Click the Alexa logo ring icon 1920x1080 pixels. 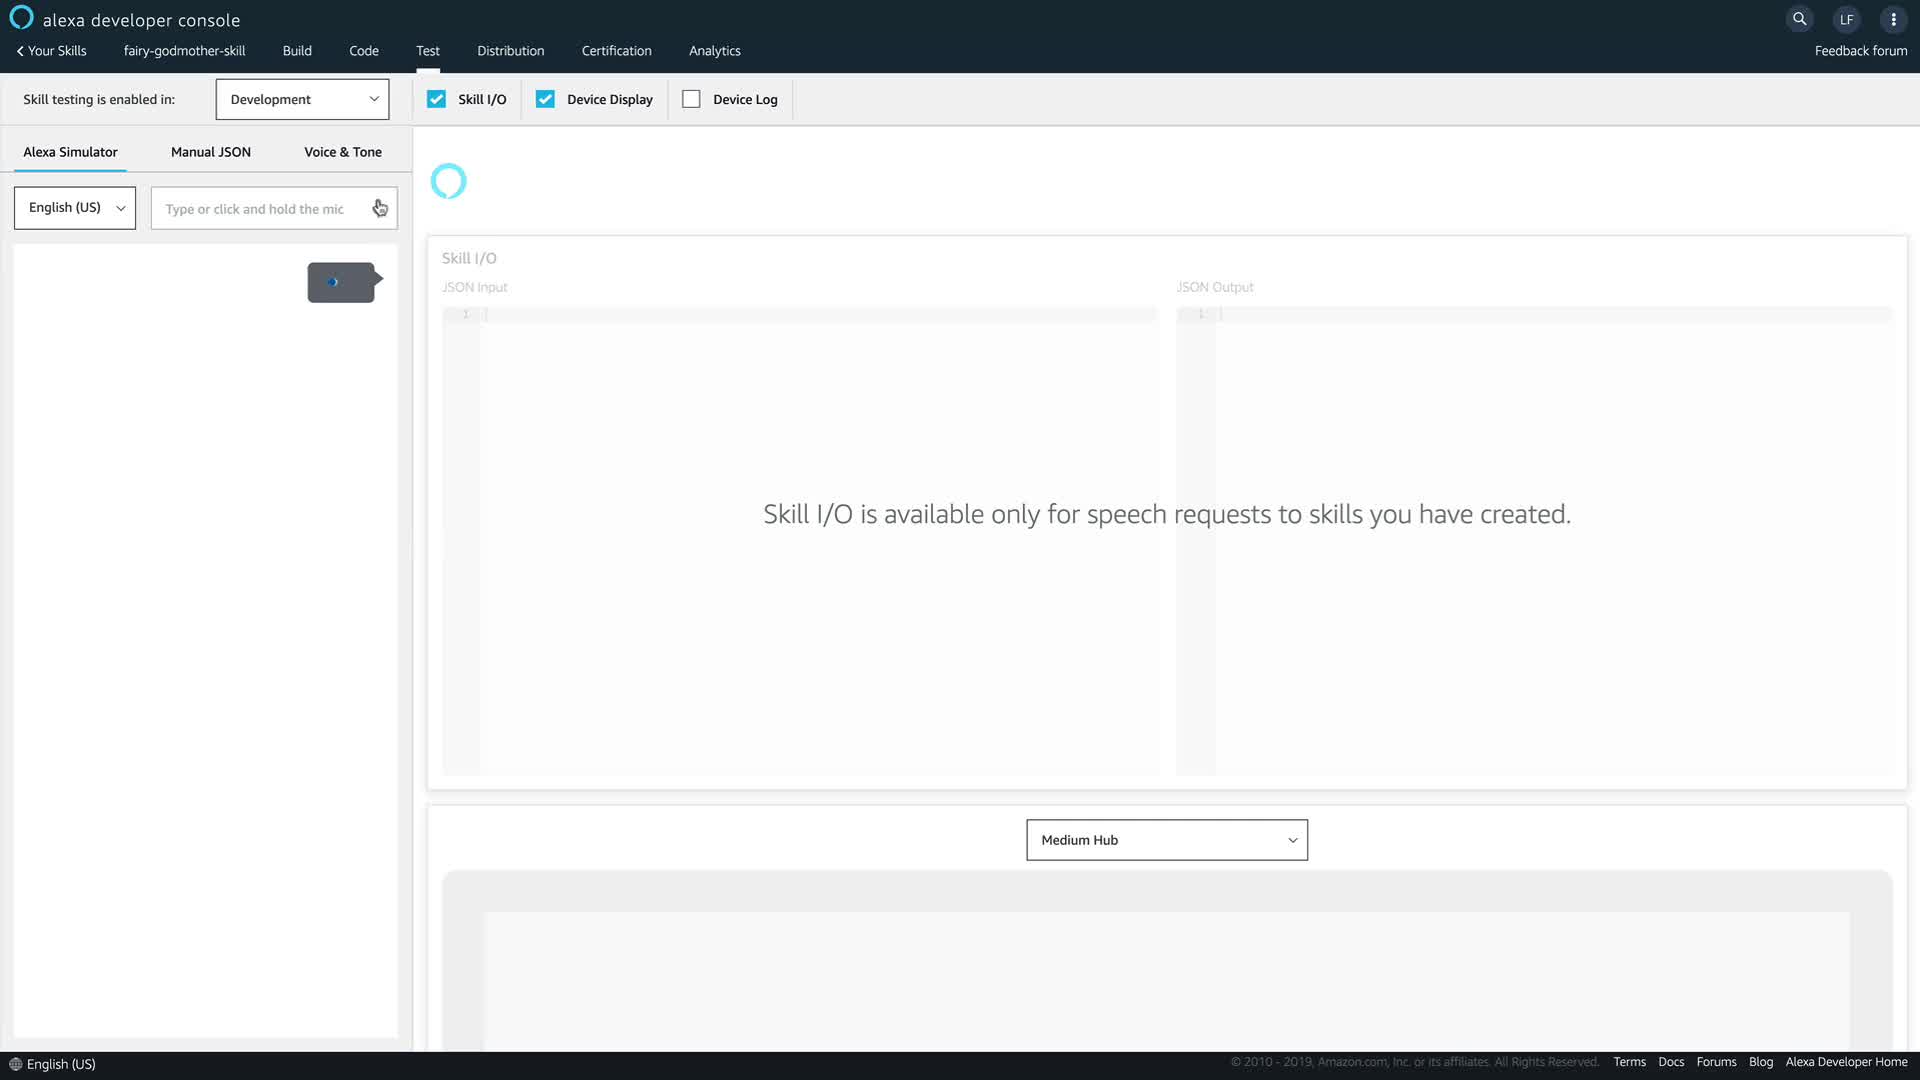(x=21, y=18)
